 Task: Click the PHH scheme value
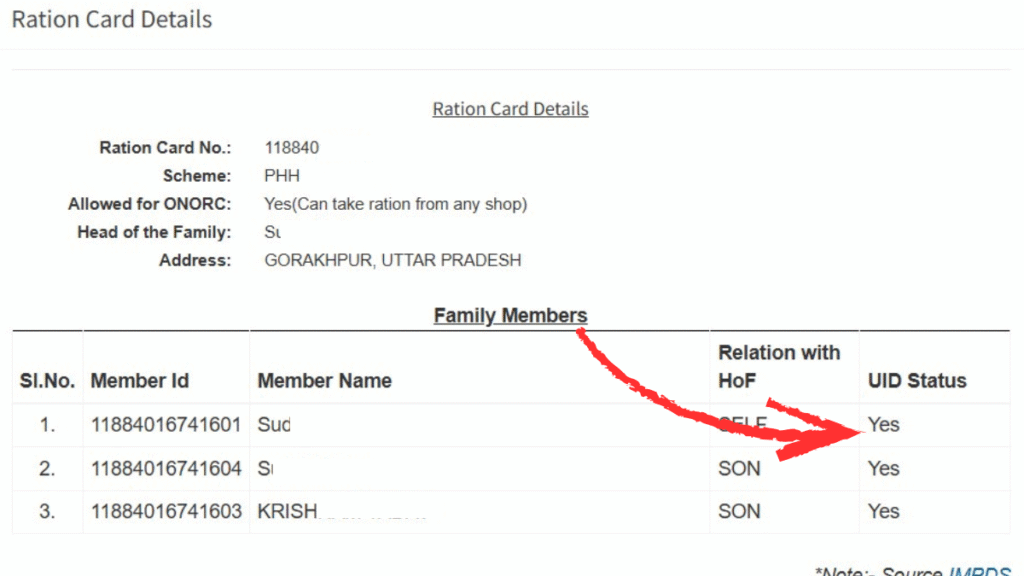pos(282,176)
